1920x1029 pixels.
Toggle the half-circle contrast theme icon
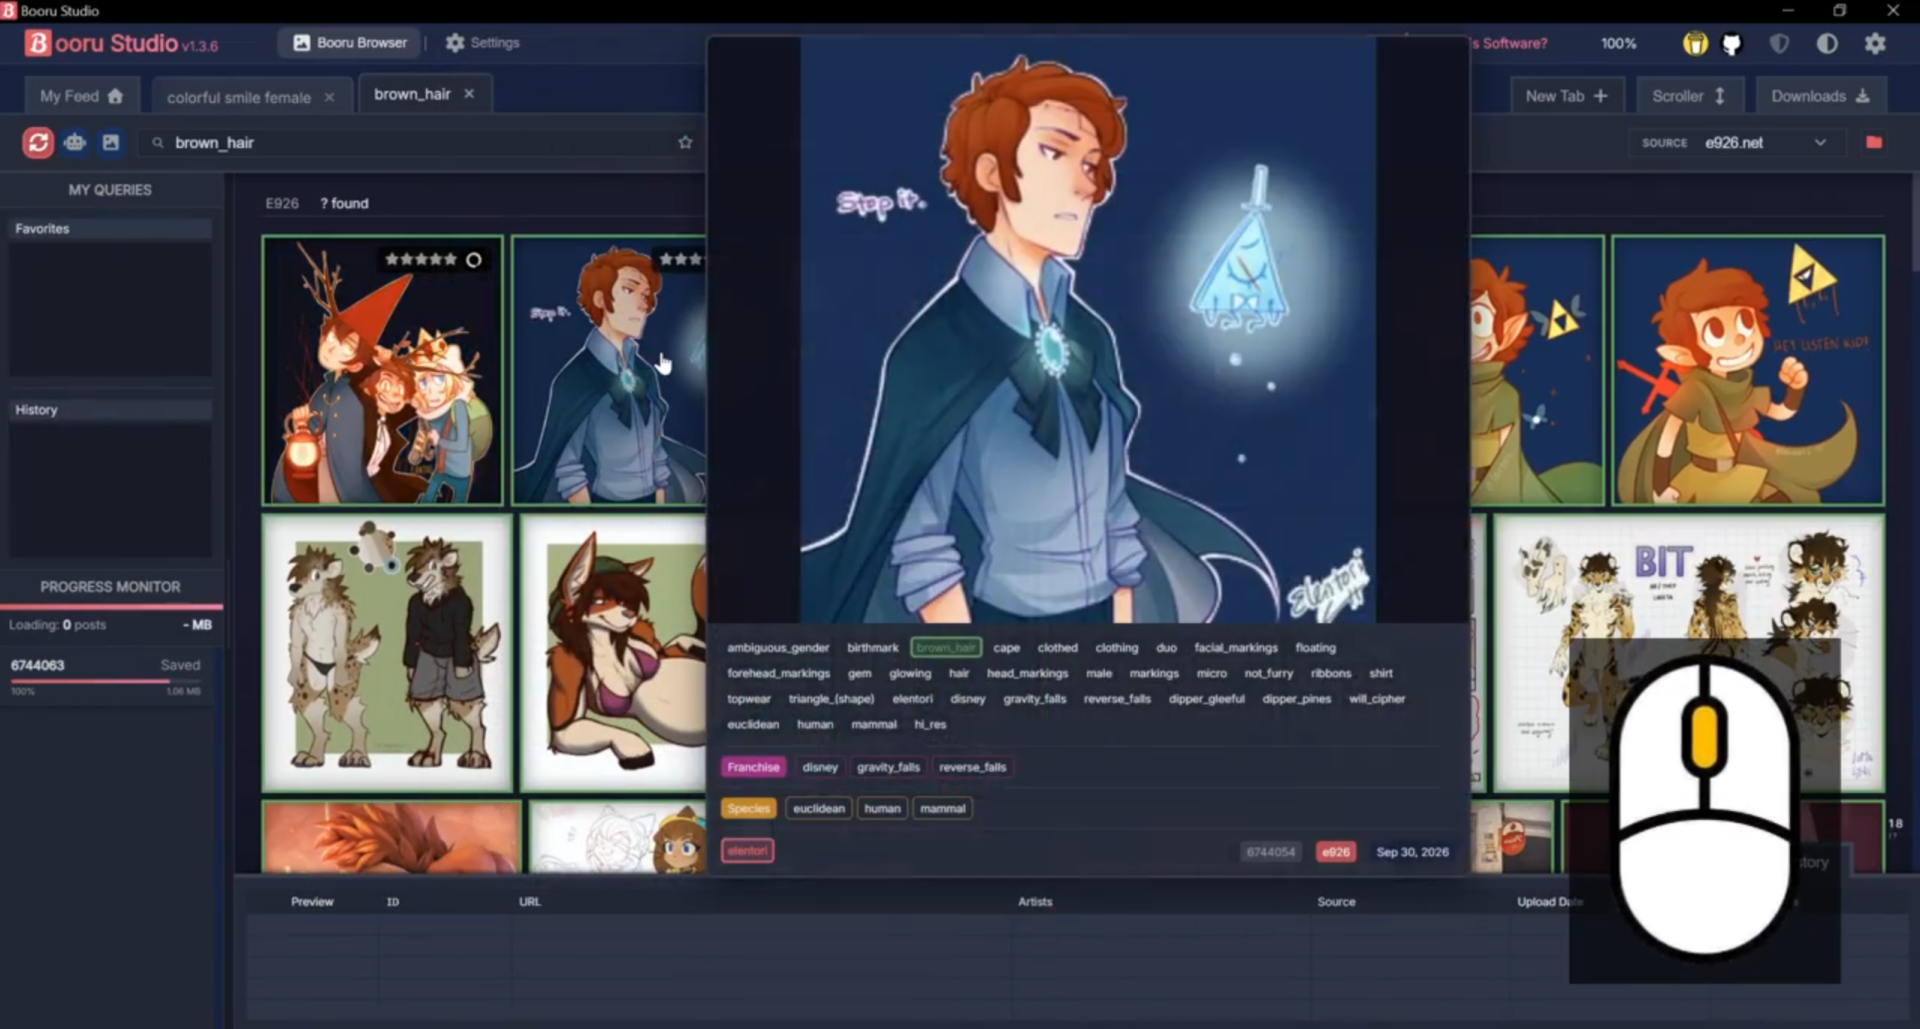[1827, 43]
